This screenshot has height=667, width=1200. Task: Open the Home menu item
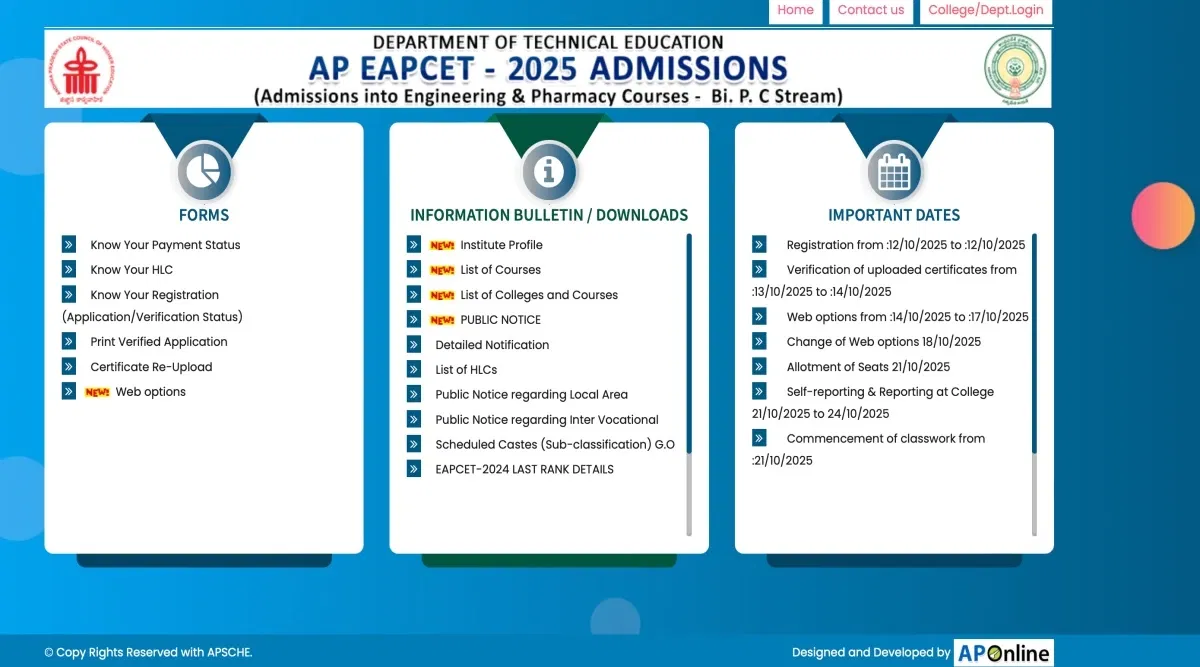click(x=795, y=10)
